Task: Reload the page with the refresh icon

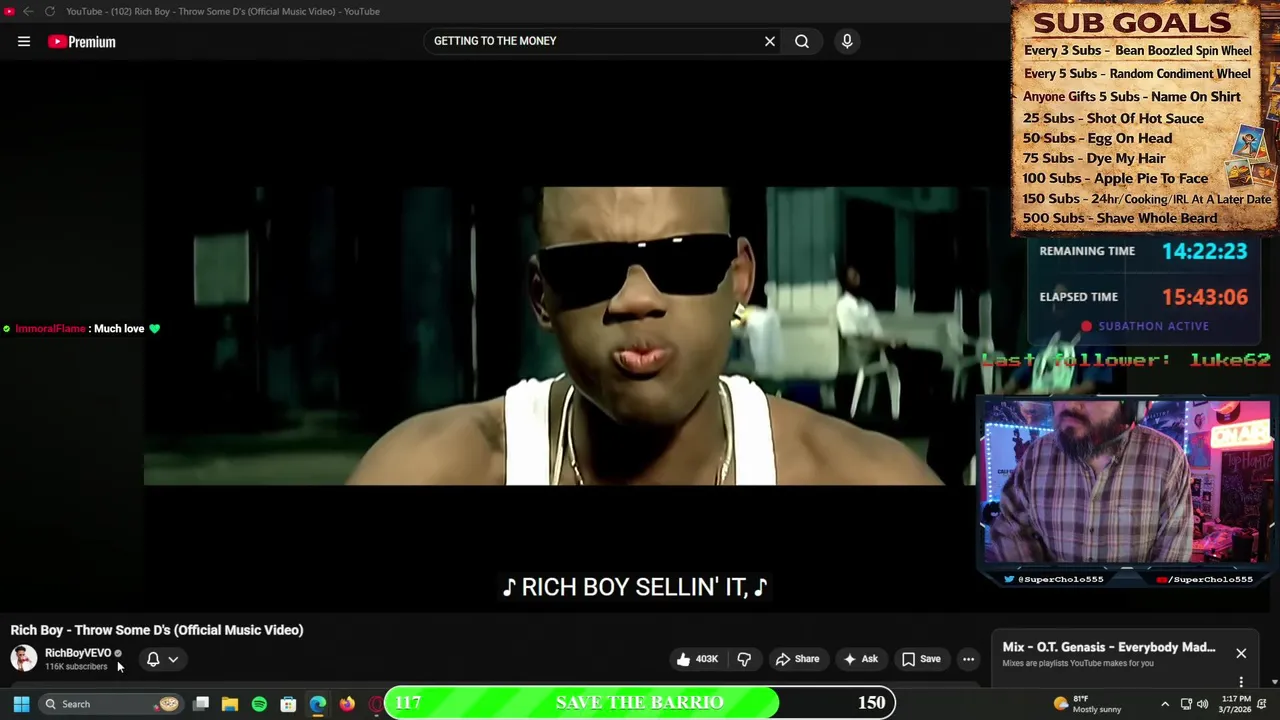Action: pos(49,11)
